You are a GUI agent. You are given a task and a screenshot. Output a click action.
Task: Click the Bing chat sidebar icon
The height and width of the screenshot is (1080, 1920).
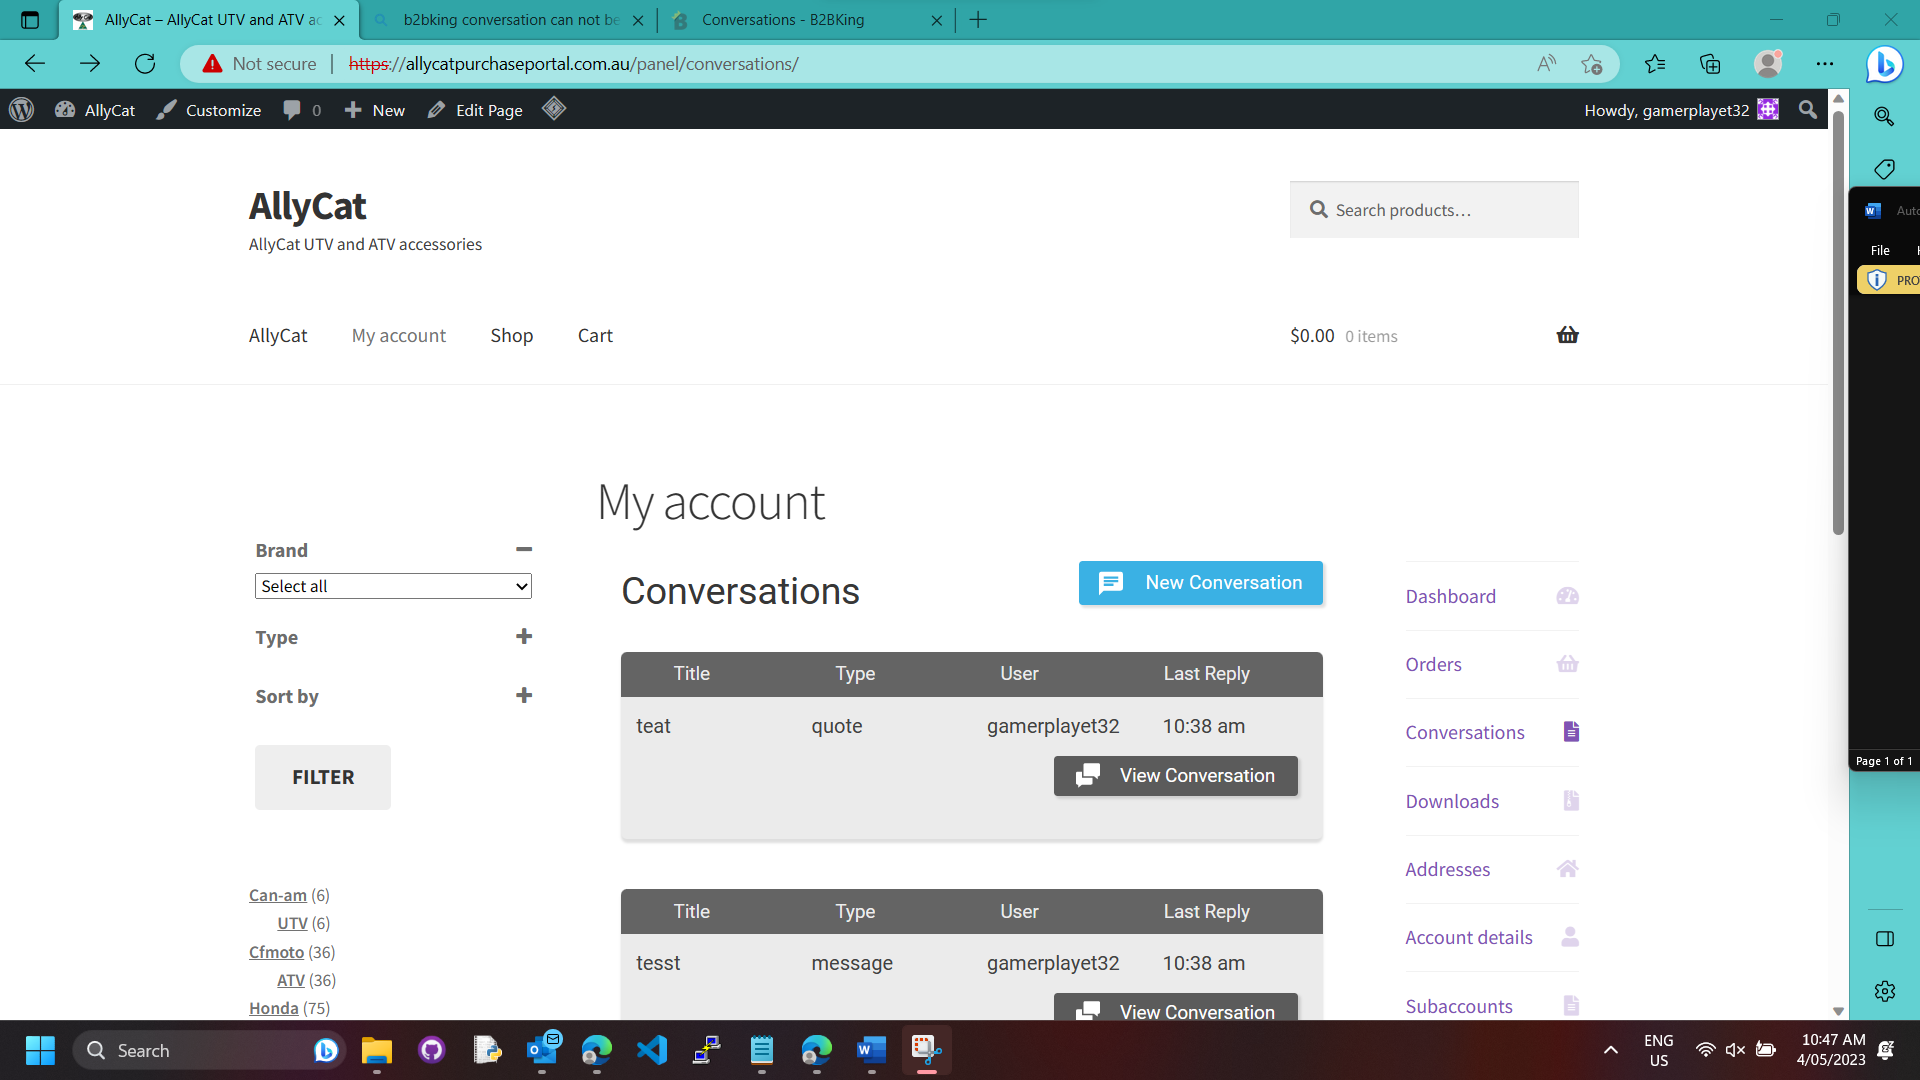(x=1884, y=64)
